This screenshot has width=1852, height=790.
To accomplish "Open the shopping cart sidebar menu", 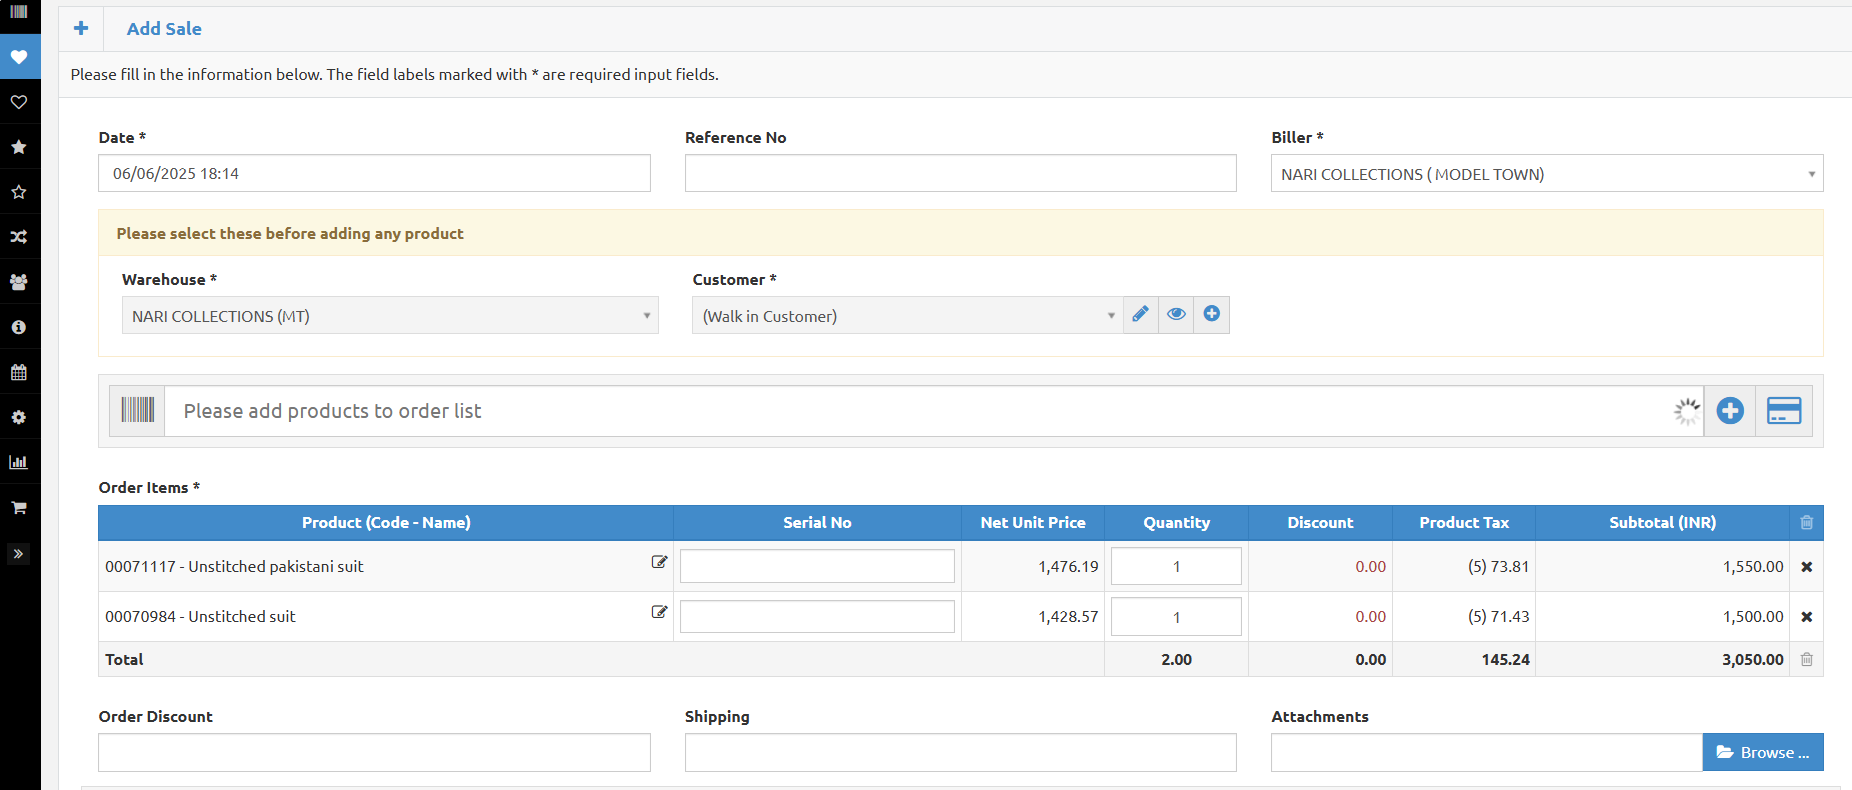I will point(19,507).
